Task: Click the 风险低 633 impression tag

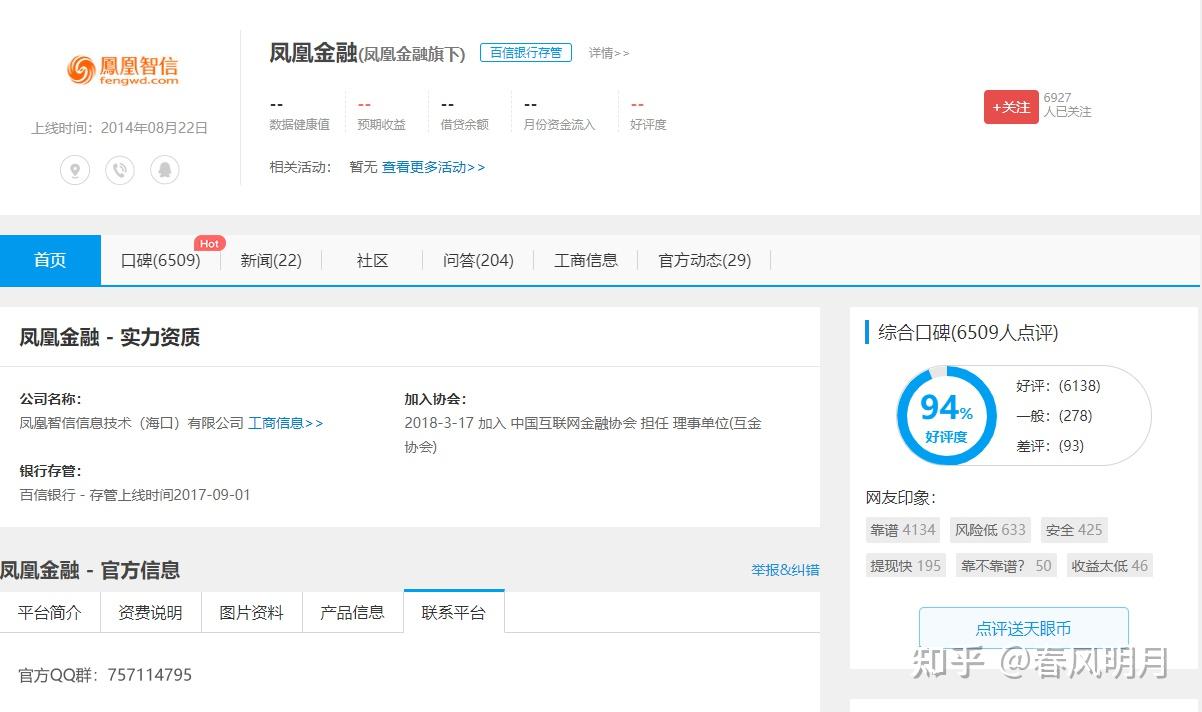Action: click(990, 530)
